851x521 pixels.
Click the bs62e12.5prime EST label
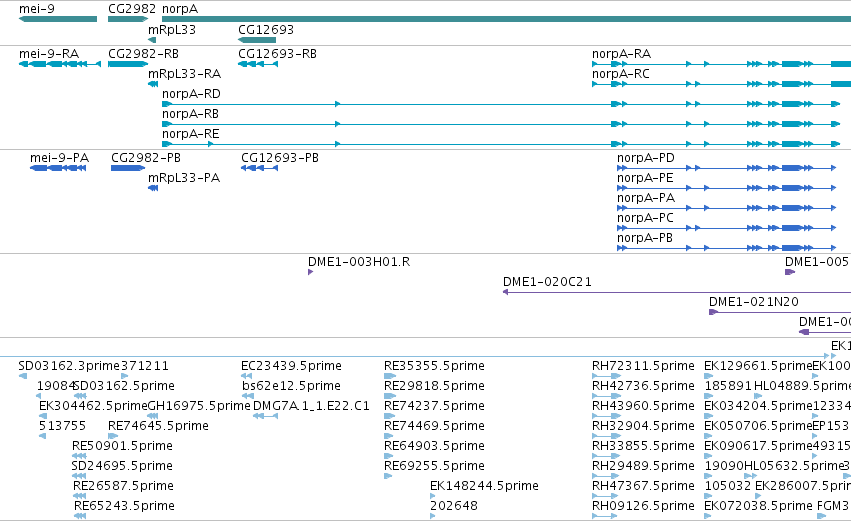[291, 386]
